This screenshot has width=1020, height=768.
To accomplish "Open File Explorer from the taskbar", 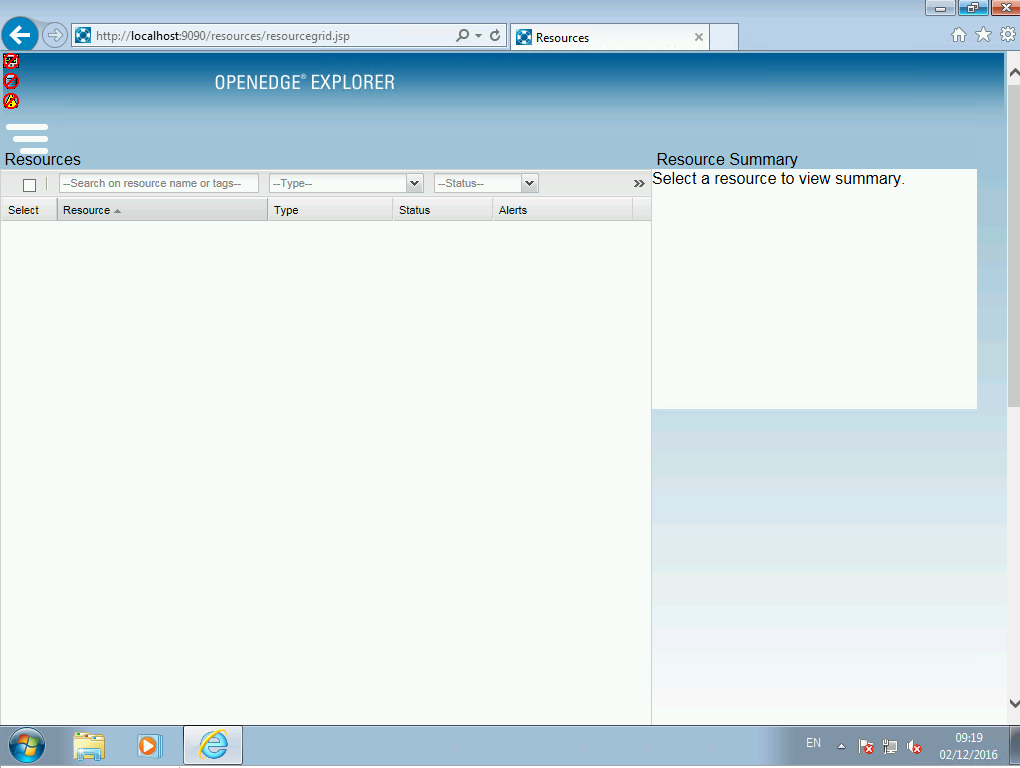I will point(88,745).
